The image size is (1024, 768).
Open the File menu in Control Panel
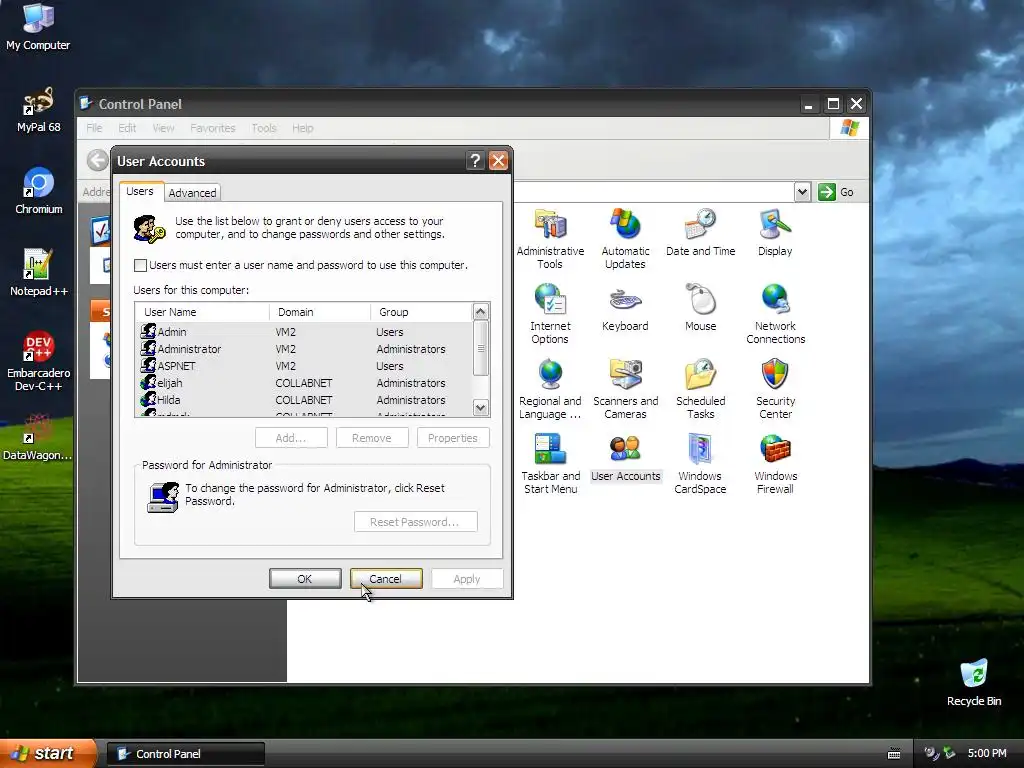(94, 128)
